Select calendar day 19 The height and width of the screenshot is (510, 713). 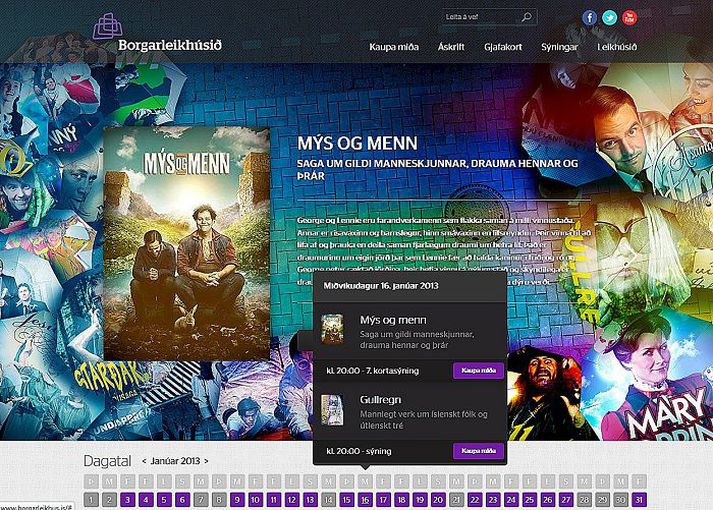tap(420, 500)
